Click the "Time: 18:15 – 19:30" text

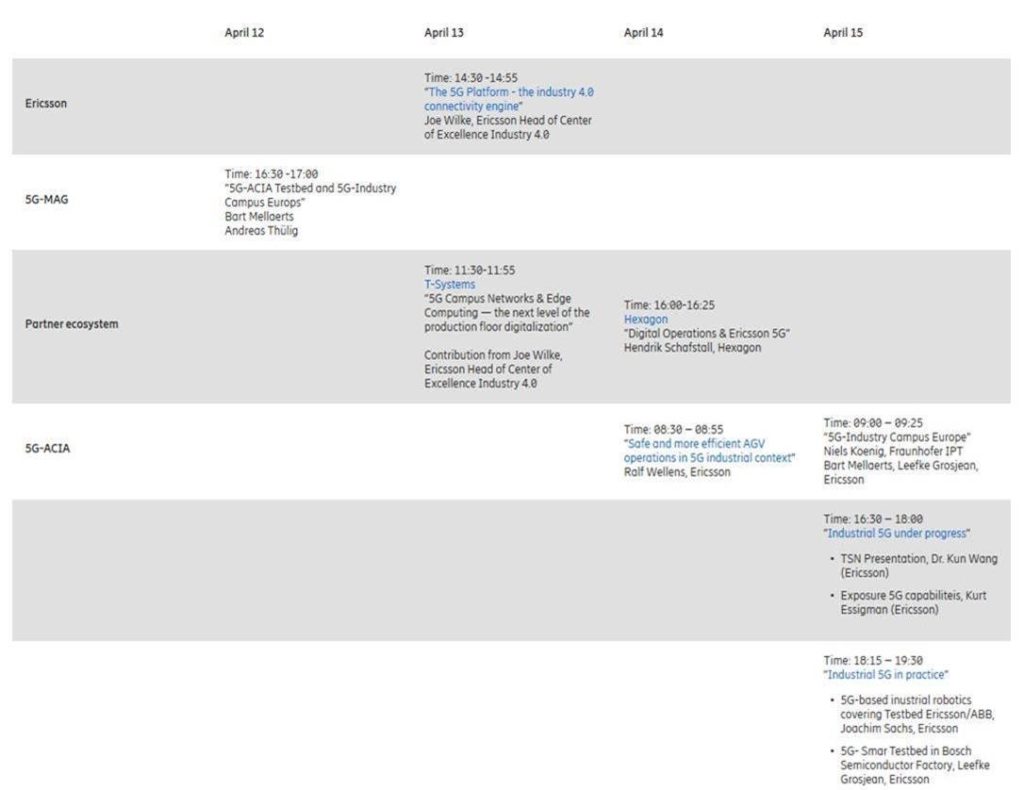click(x=872, y=661)
